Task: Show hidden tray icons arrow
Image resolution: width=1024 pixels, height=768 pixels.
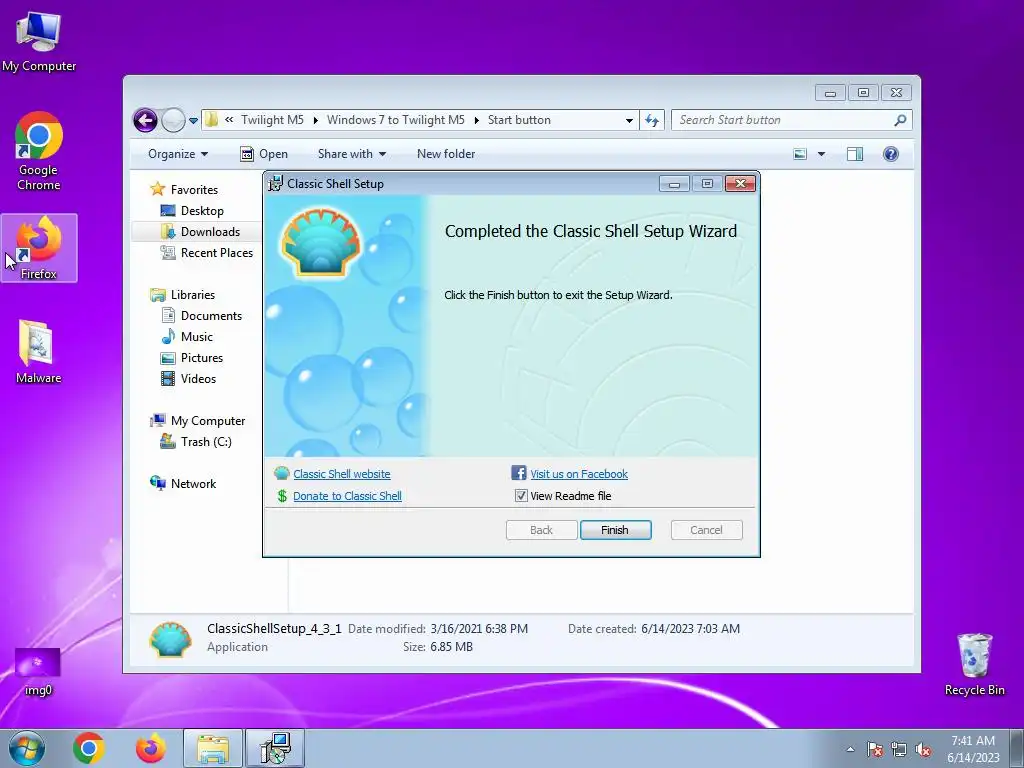Action: coord(850,749)
